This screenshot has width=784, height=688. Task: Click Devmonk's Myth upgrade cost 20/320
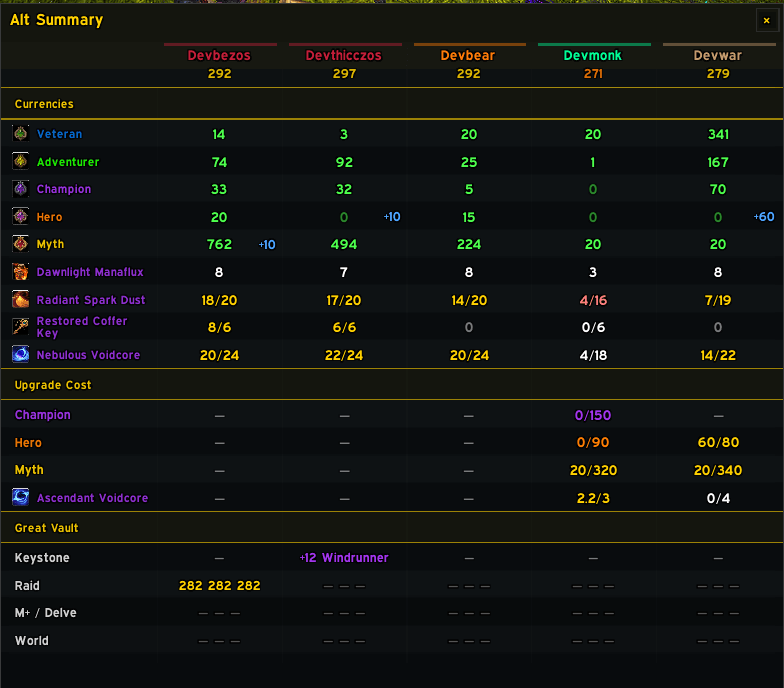[593, 470]
